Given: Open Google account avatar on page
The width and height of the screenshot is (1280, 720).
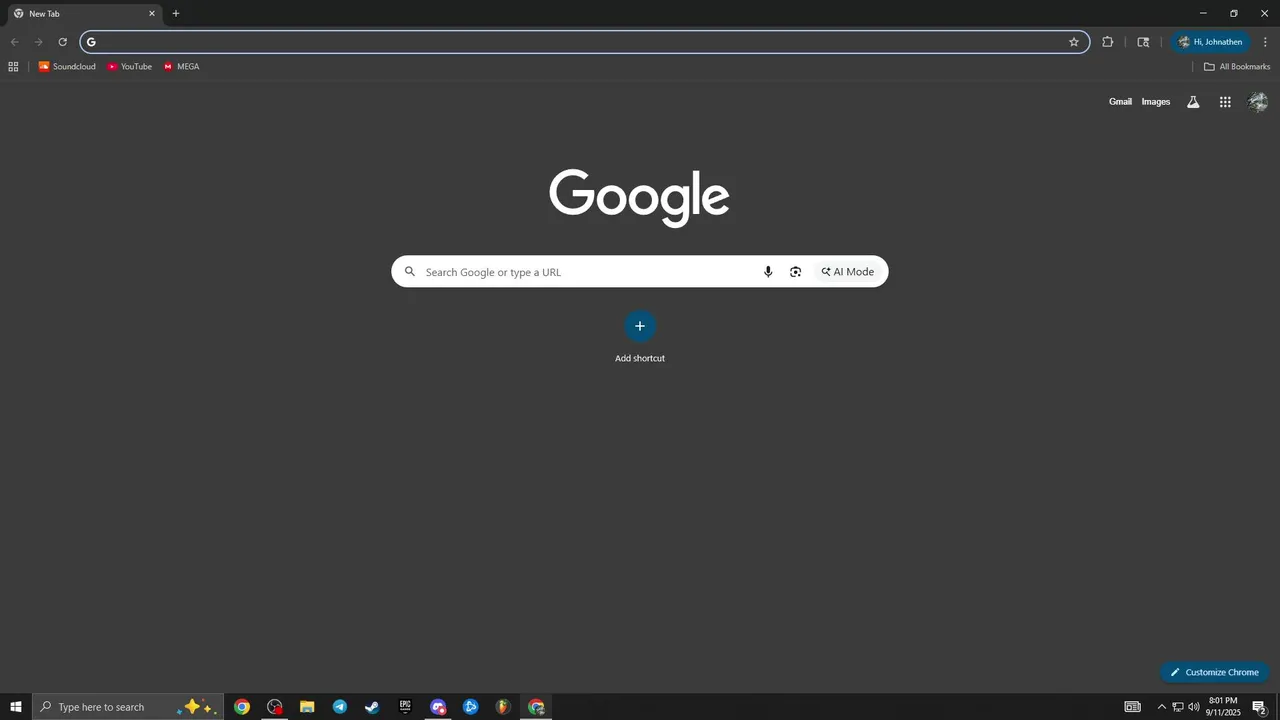Looking at the screenshot, I should pyautogui.click(x=1258, y=102).
